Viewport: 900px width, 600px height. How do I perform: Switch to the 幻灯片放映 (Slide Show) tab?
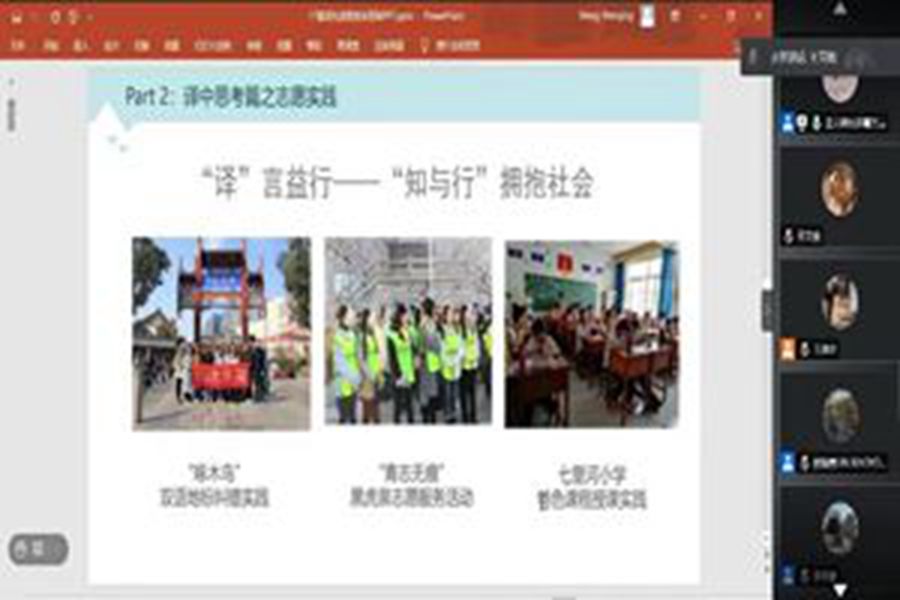click(212, 45)
